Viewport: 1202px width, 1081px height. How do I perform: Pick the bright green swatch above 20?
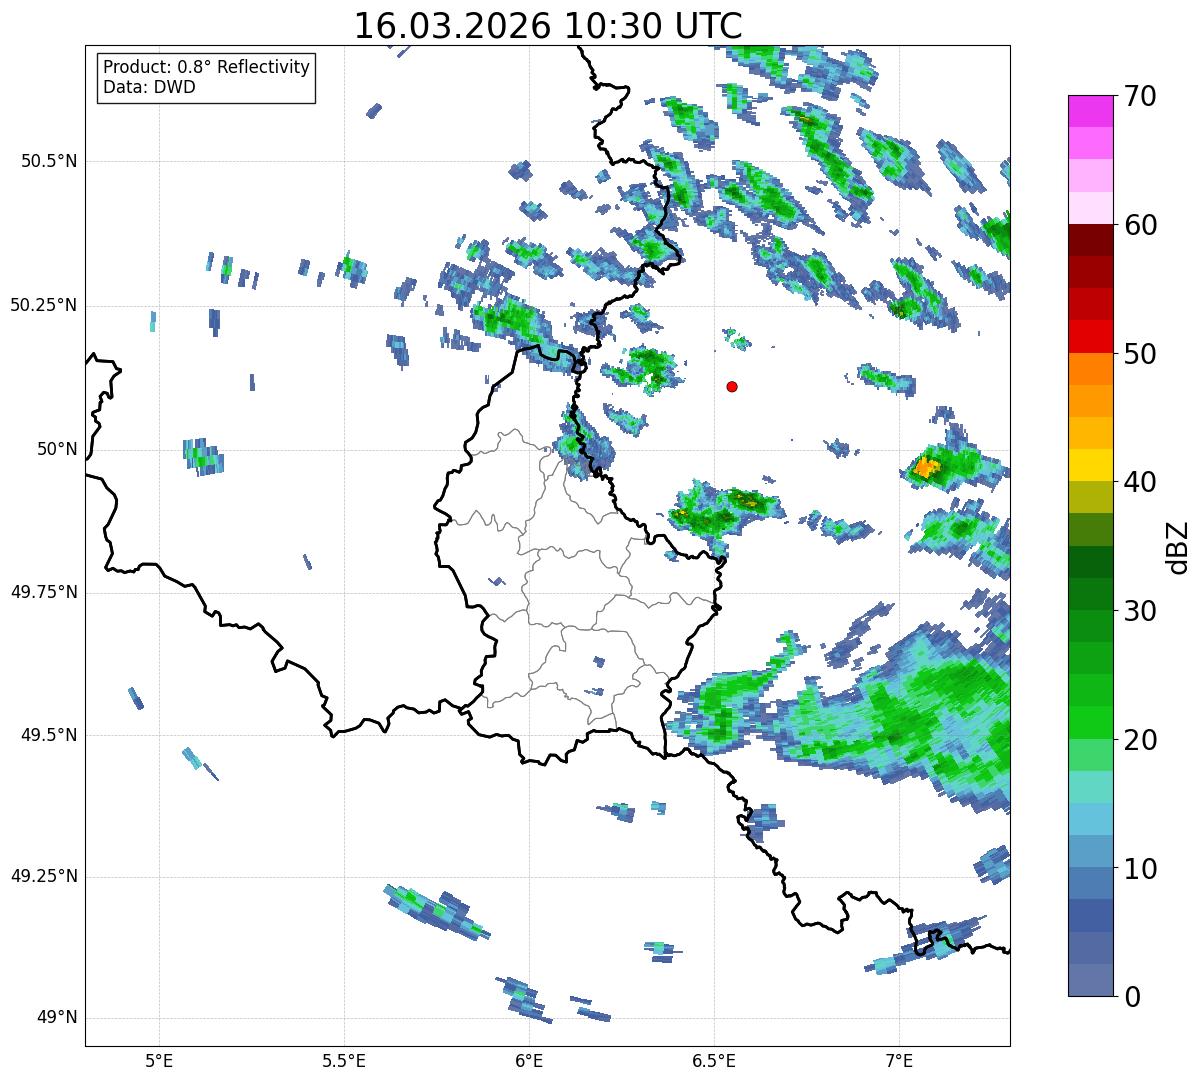1091,723
